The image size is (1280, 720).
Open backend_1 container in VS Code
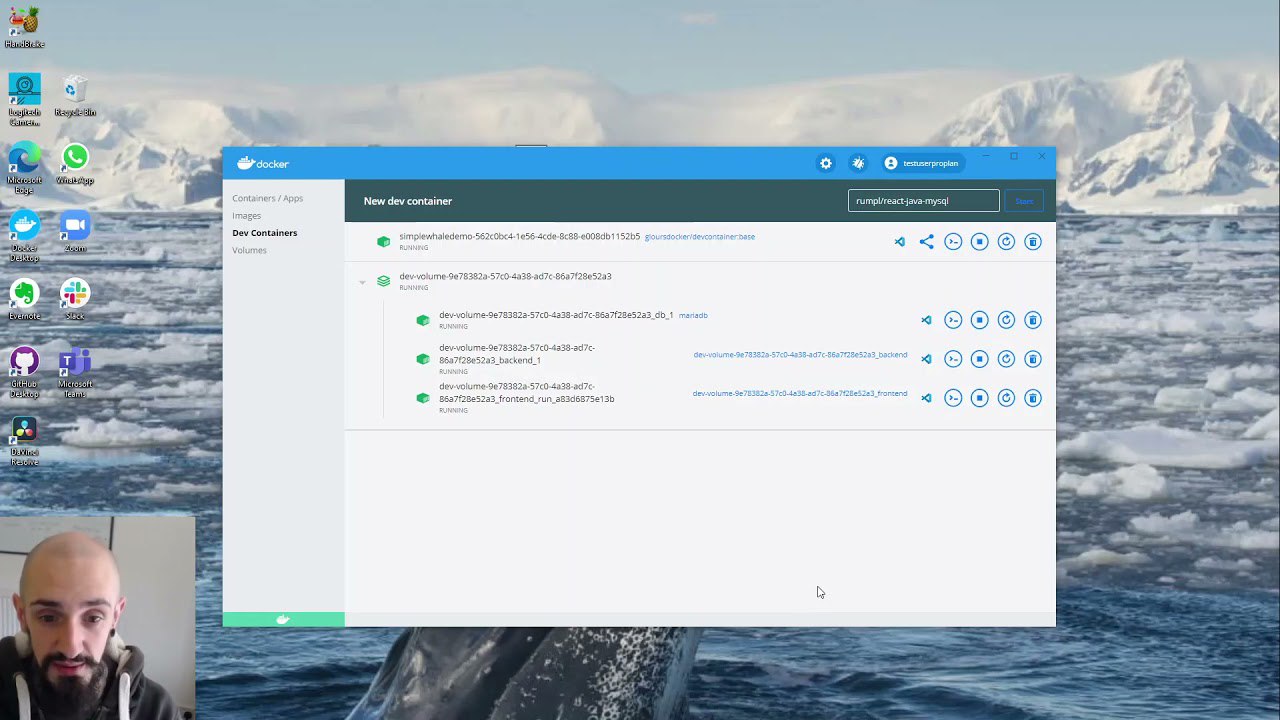tap(926, 359)
